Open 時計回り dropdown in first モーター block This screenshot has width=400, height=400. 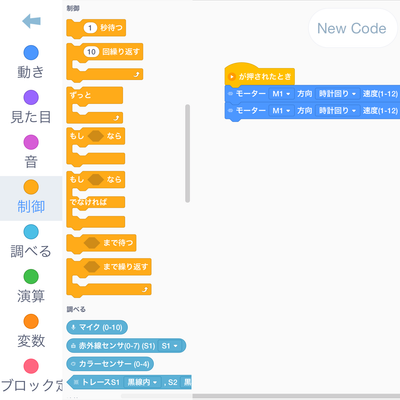(x=338, y=94)
